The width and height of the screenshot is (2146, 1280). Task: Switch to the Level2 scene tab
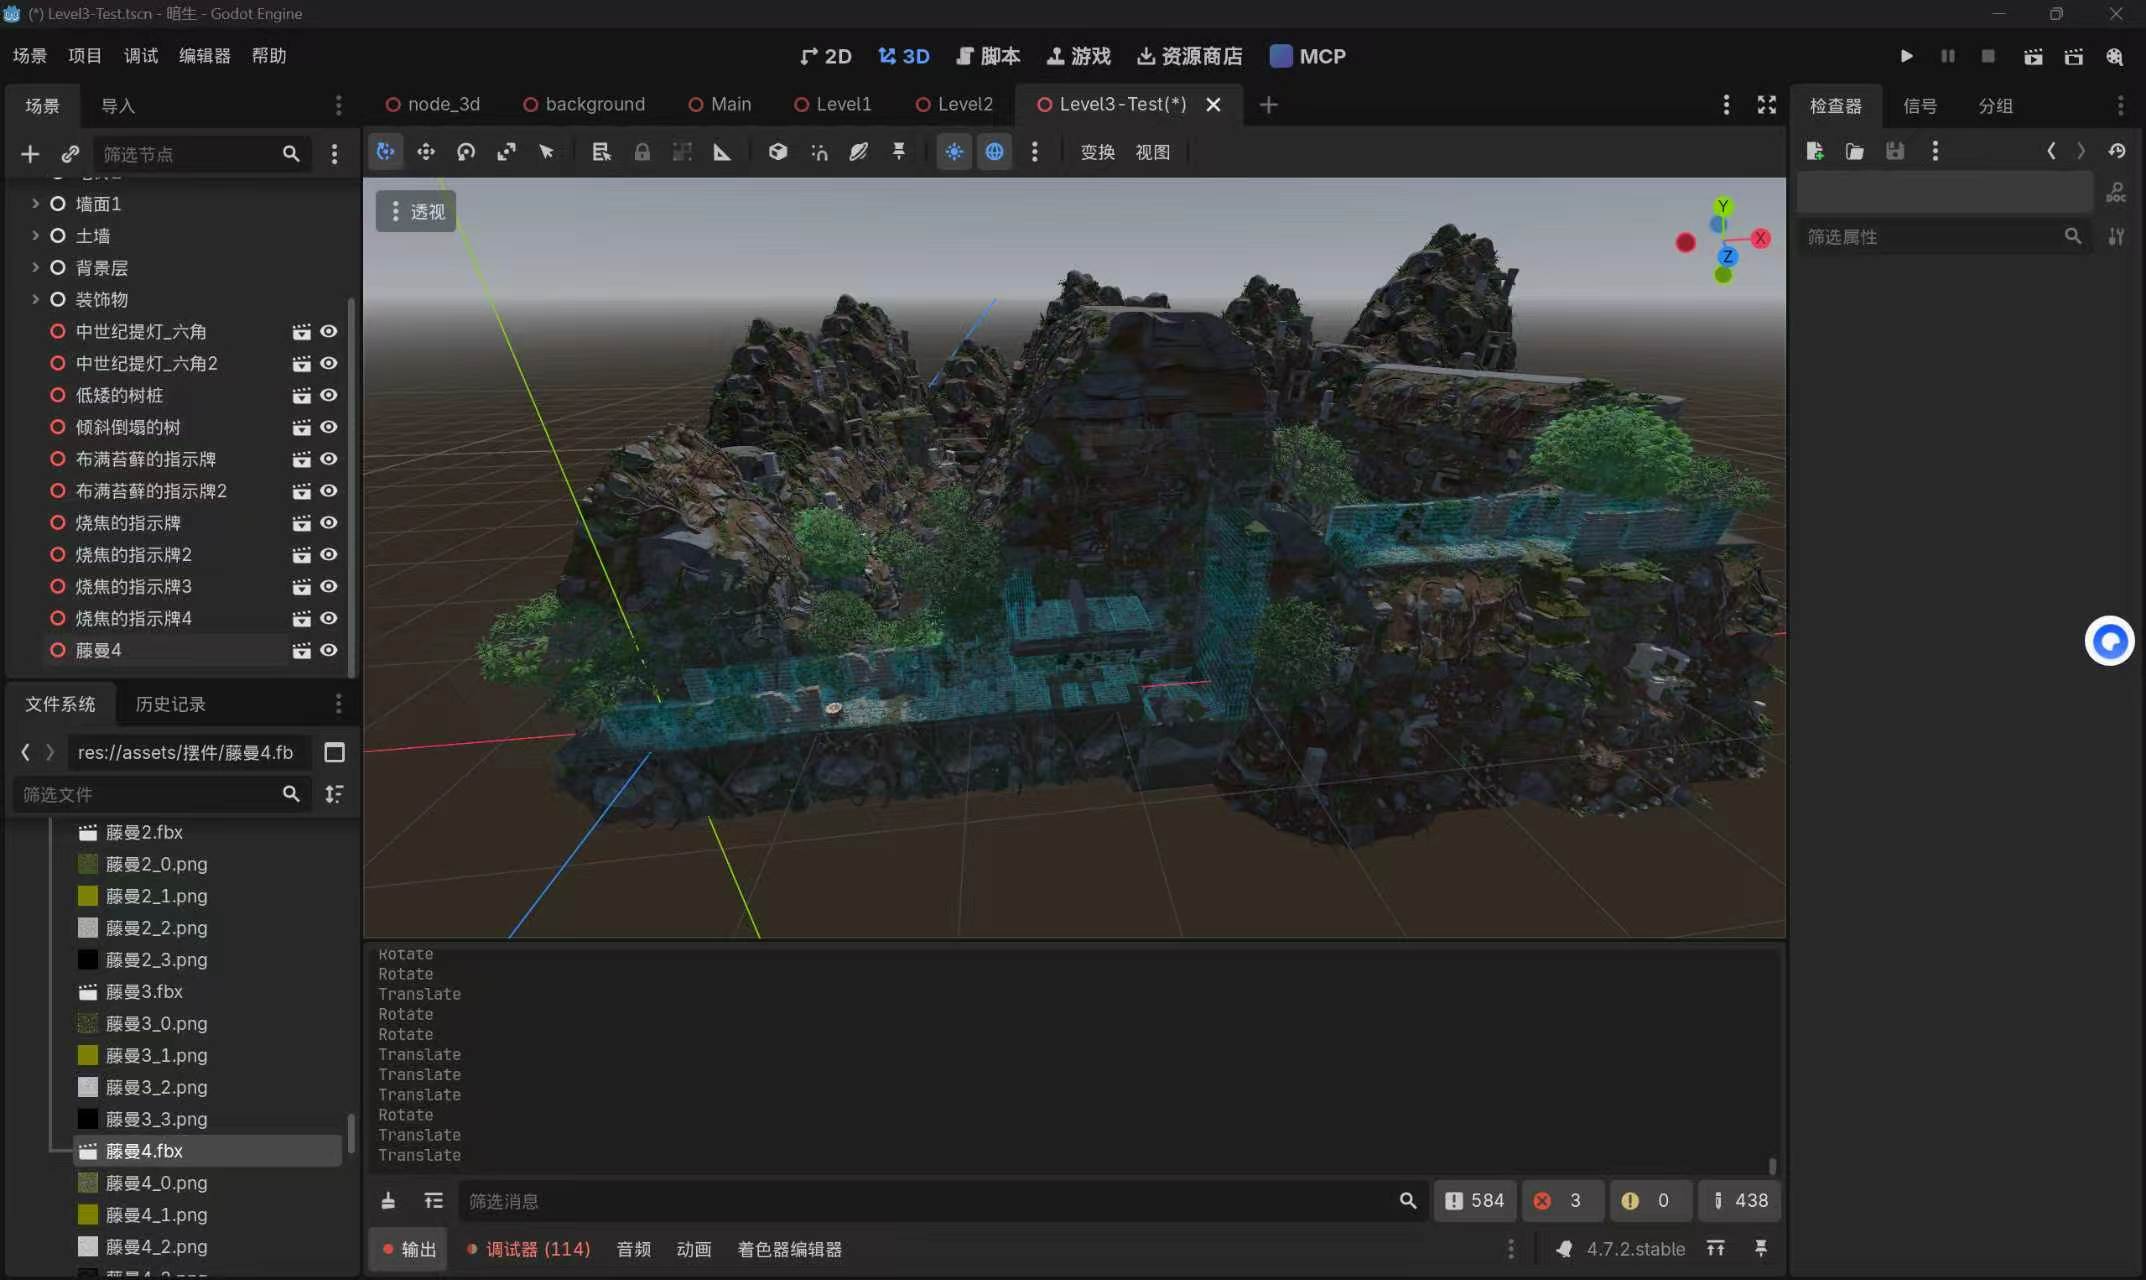pyautogui.click(x=953, y=104)
